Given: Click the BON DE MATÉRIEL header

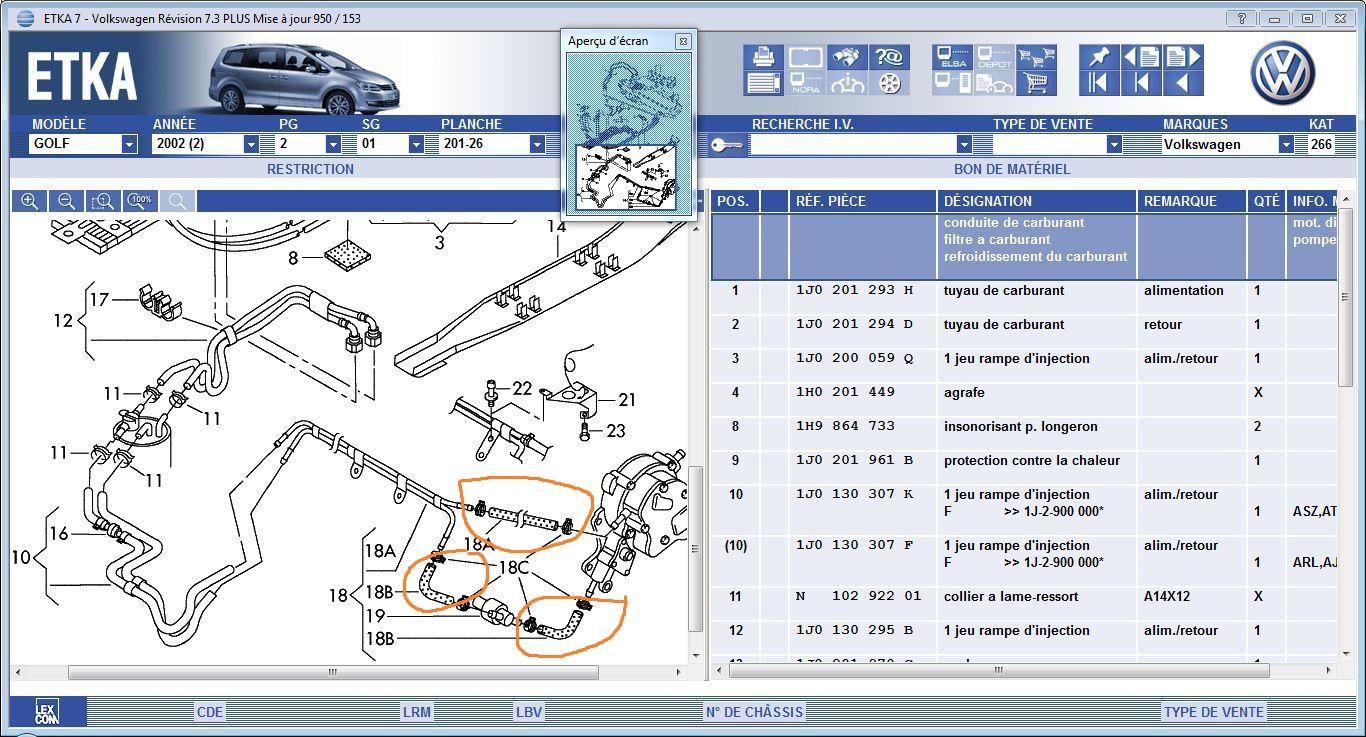Looking at the screenshot, I should pos(1012,169).
